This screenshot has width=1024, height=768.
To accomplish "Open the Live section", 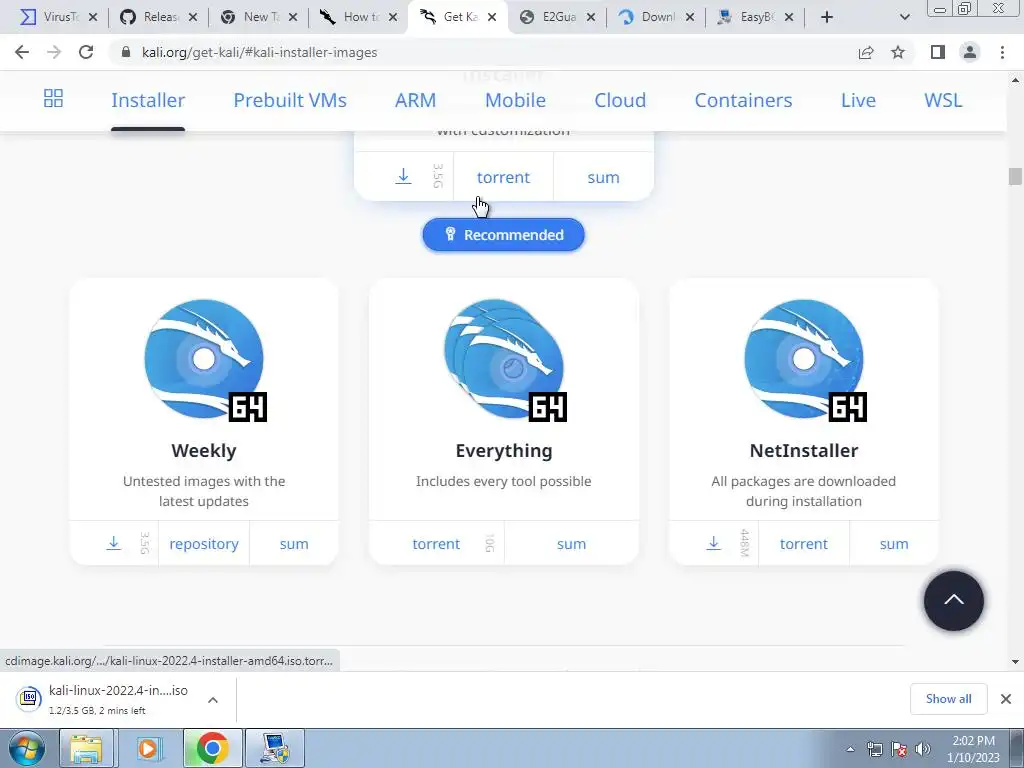I will pyautogui.click(x=858, y=100).
